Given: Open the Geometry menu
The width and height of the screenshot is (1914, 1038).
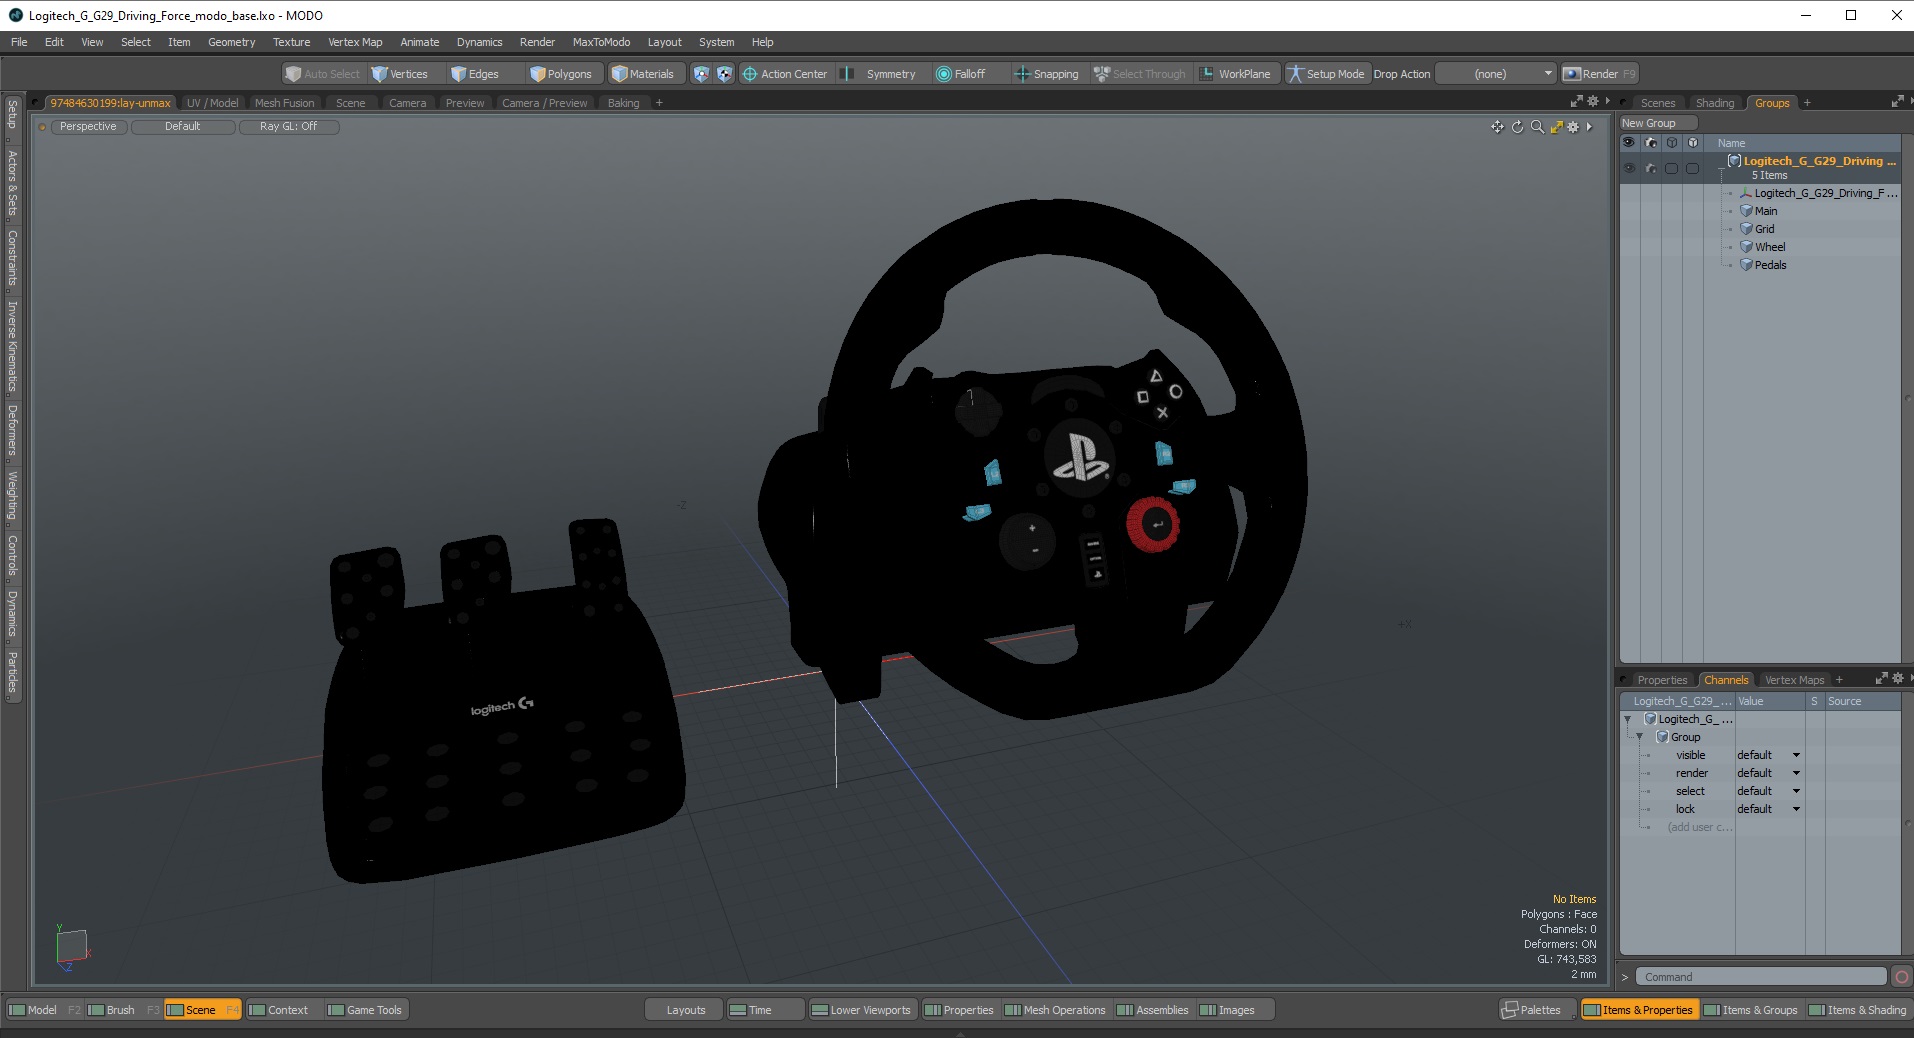Looking at the screenshot, I should [231, 42].
